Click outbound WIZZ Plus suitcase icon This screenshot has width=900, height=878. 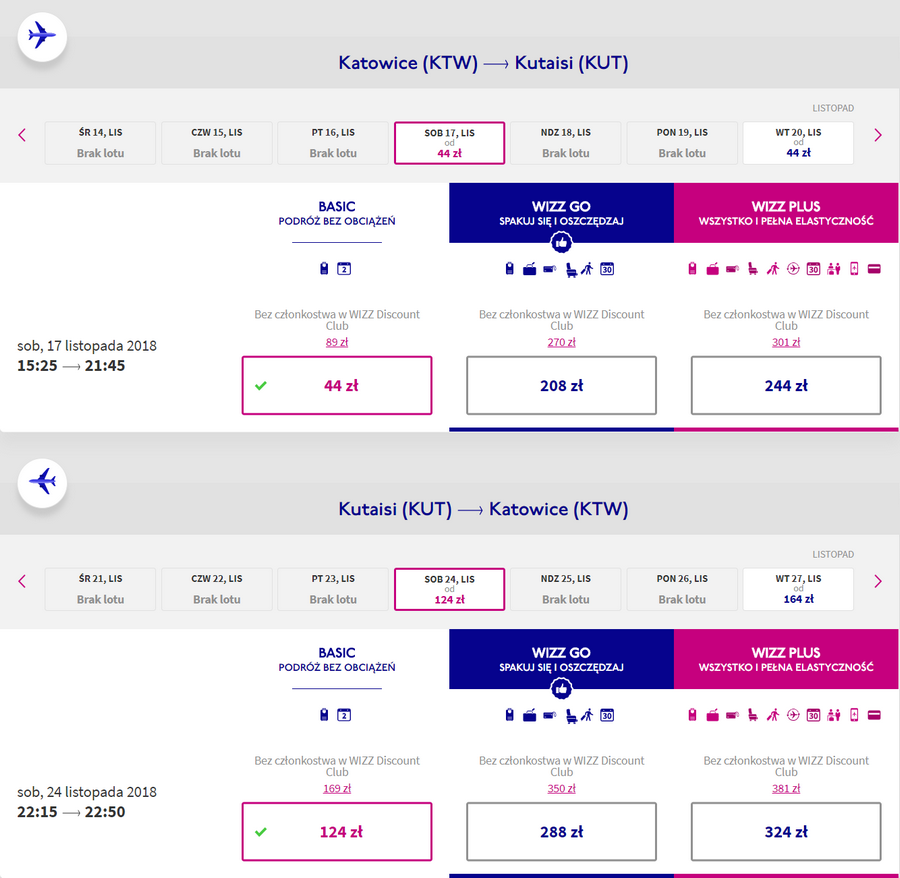pos(712,269)
